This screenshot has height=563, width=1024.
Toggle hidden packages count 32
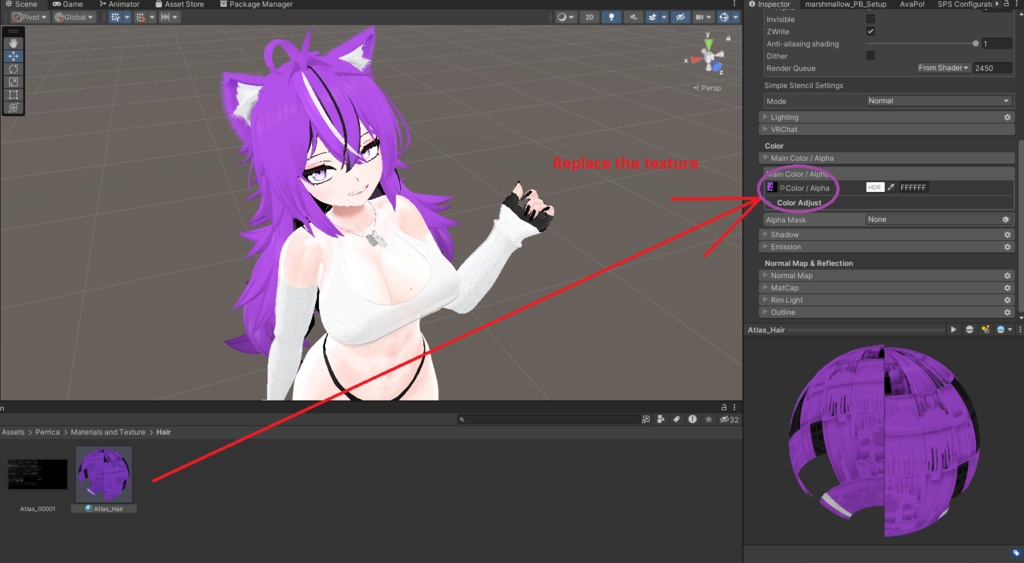[x=729, y=419]
